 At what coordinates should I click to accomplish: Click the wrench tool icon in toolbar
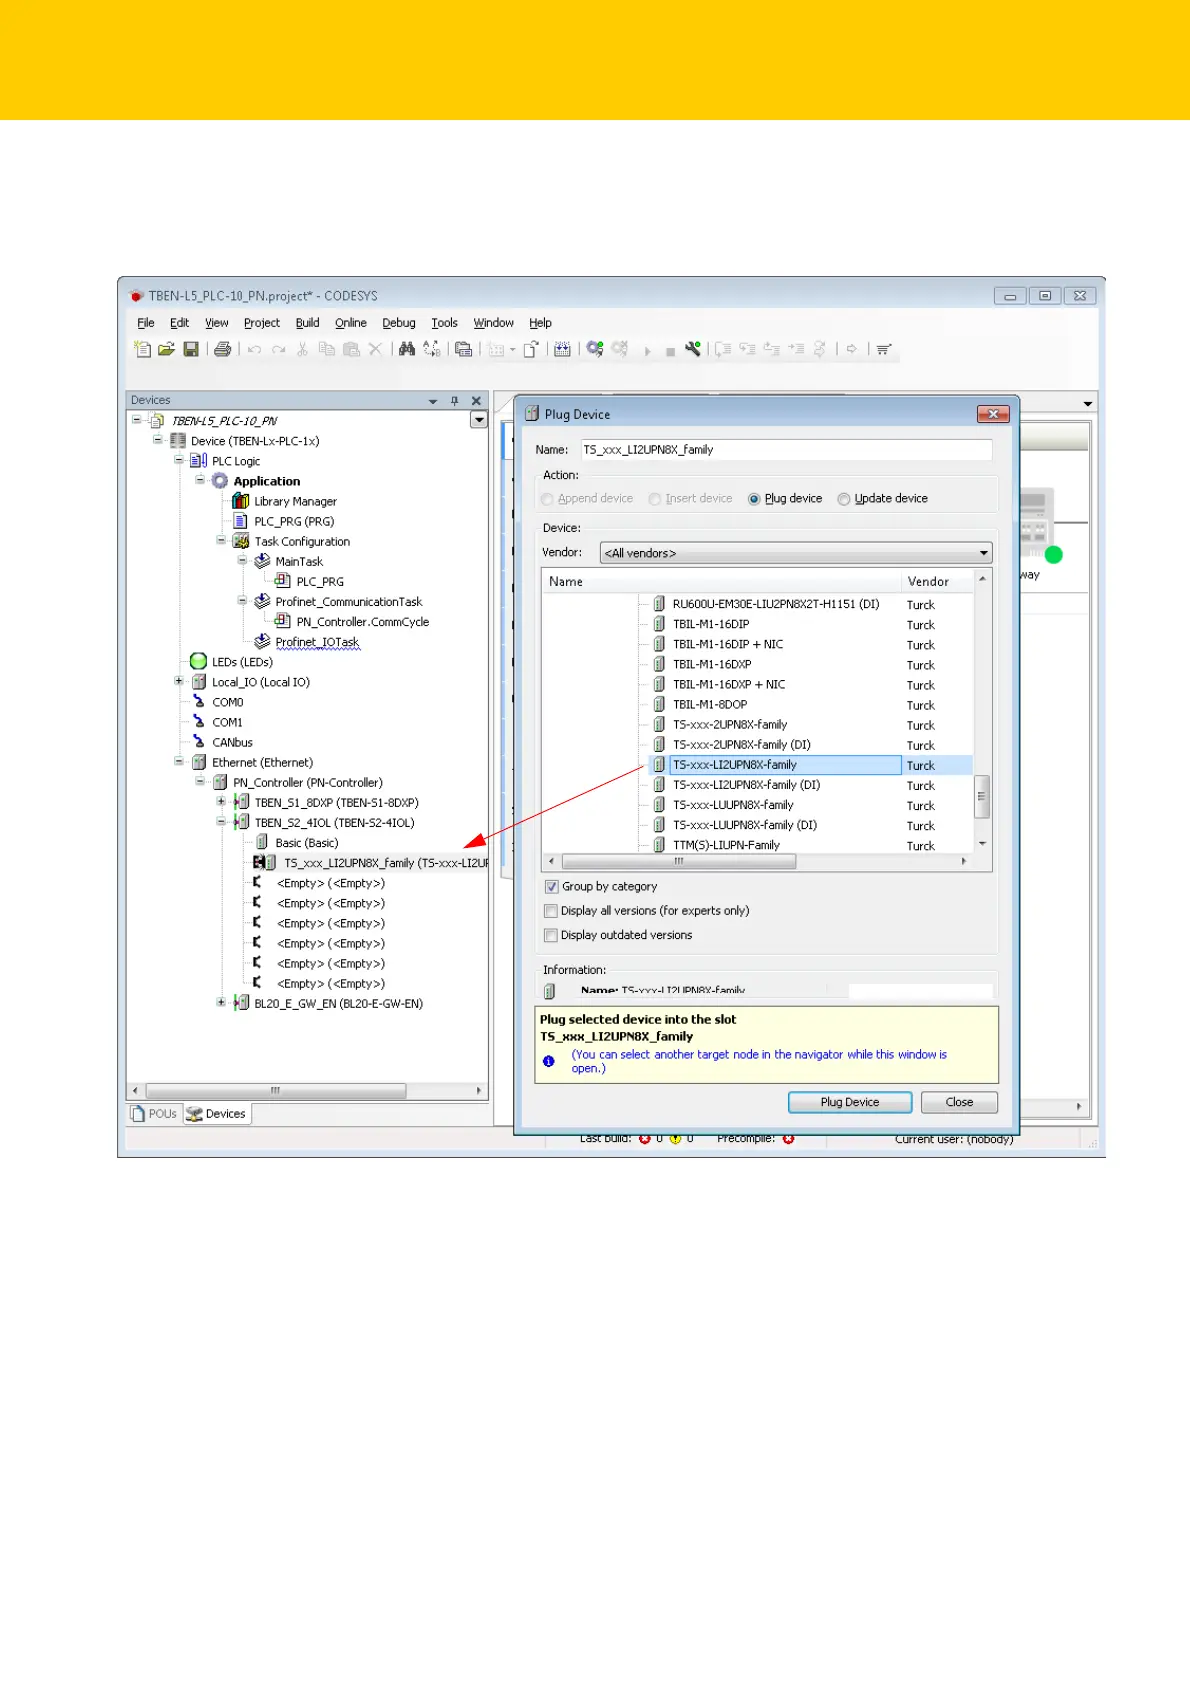coord(692,349)
